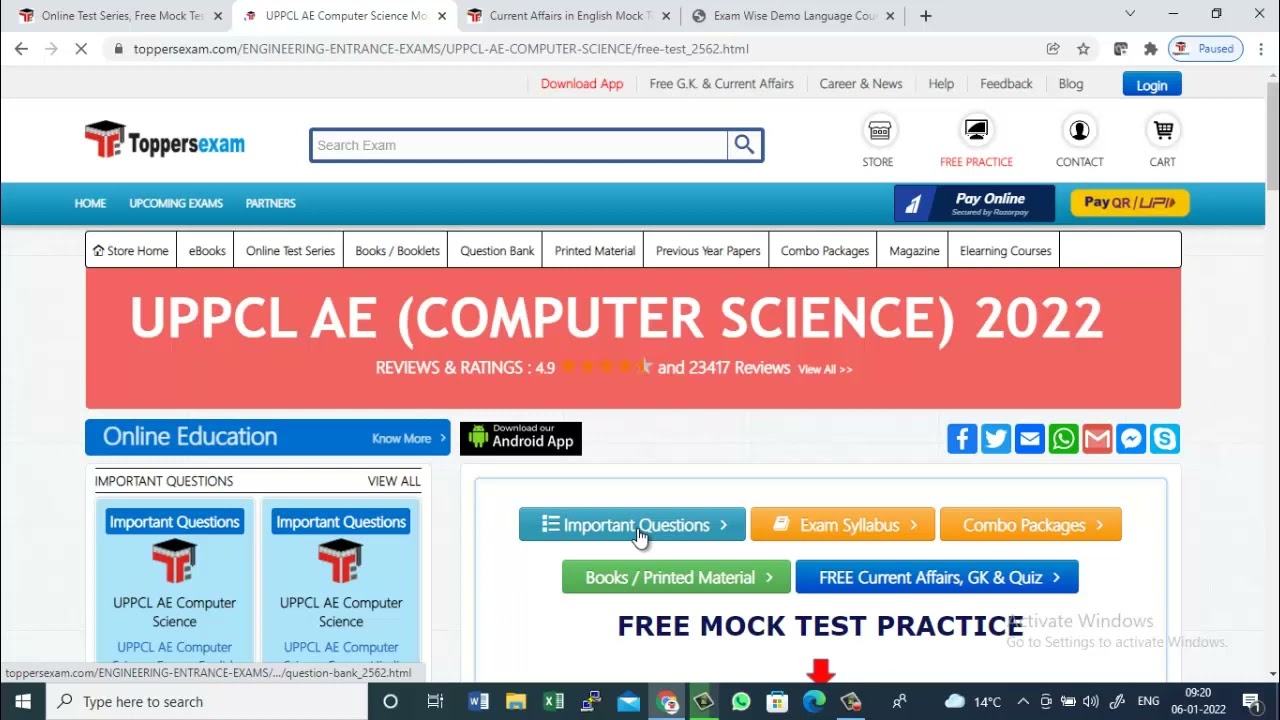The image size is (1280, 720).
Task: Click Windows taskbar search box
Action: 207,702
